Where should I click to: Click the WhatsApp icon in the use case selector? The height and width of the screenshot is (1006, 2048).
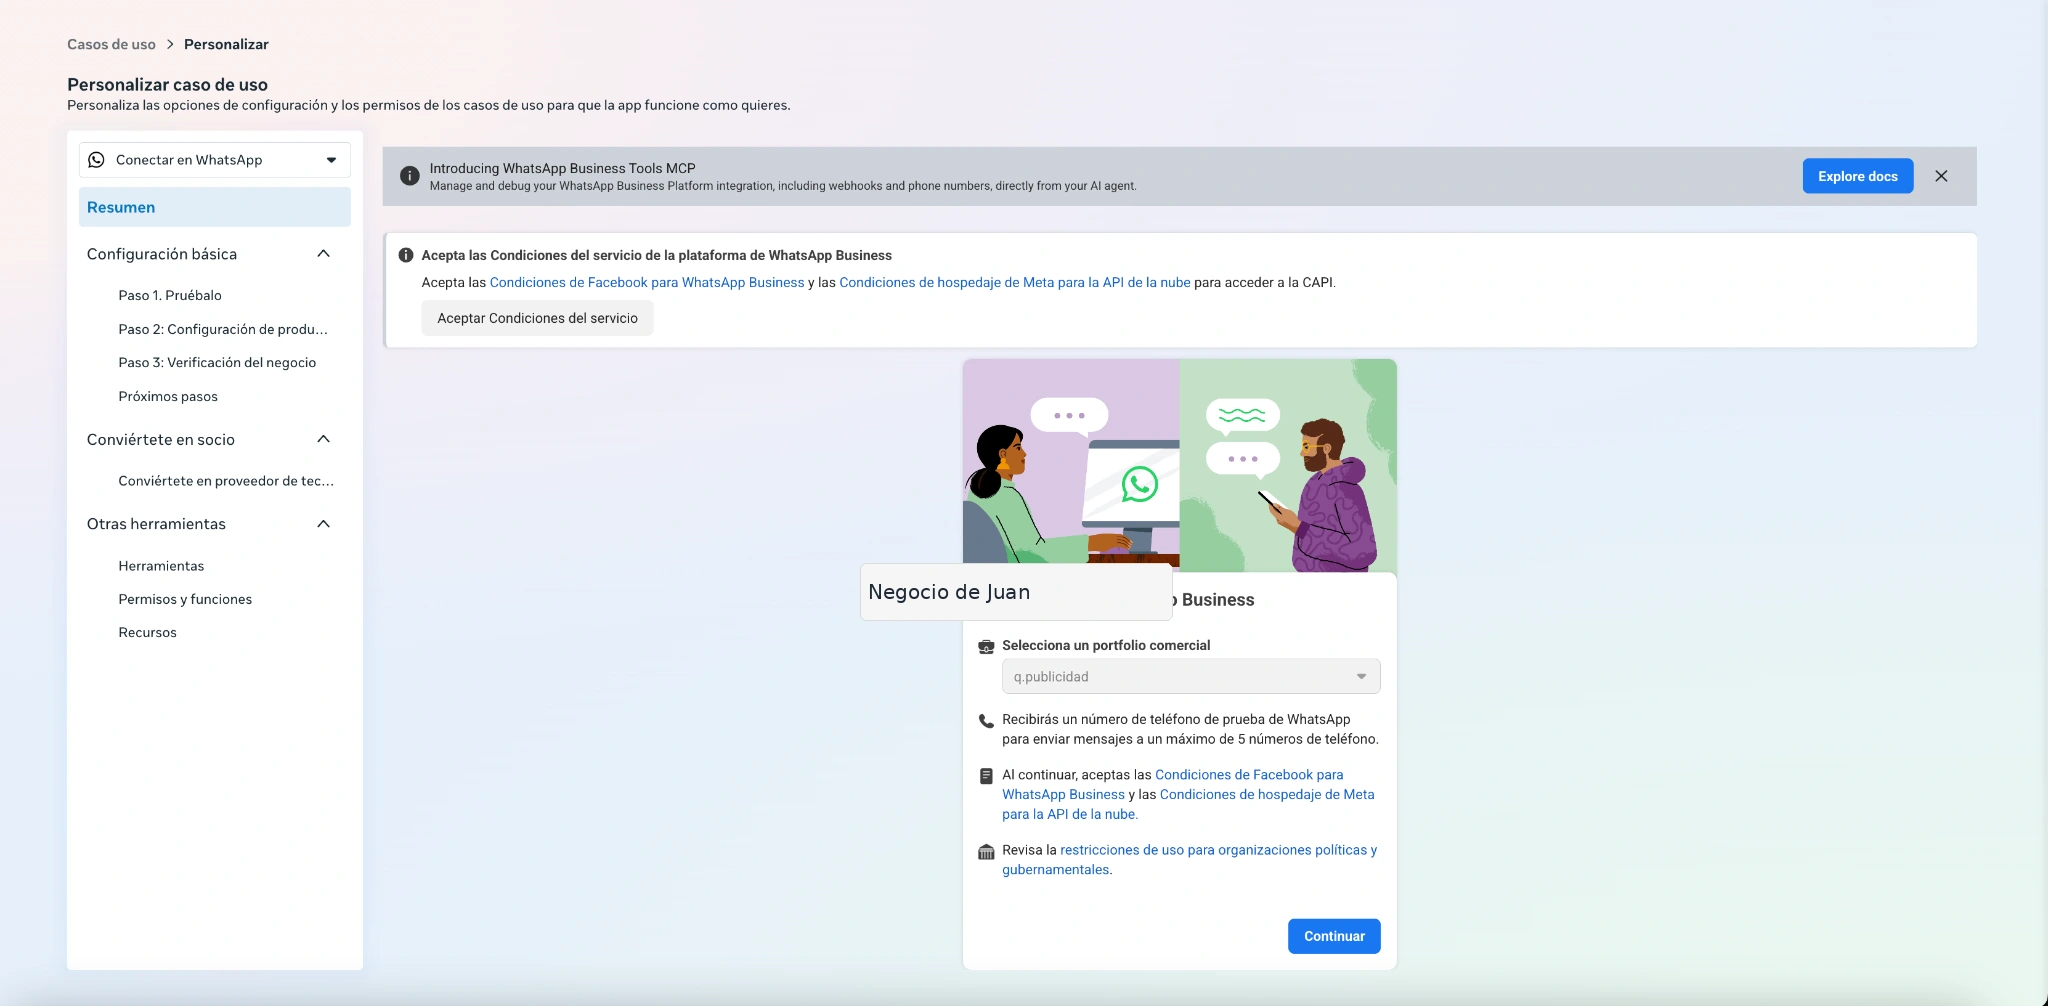96,160
